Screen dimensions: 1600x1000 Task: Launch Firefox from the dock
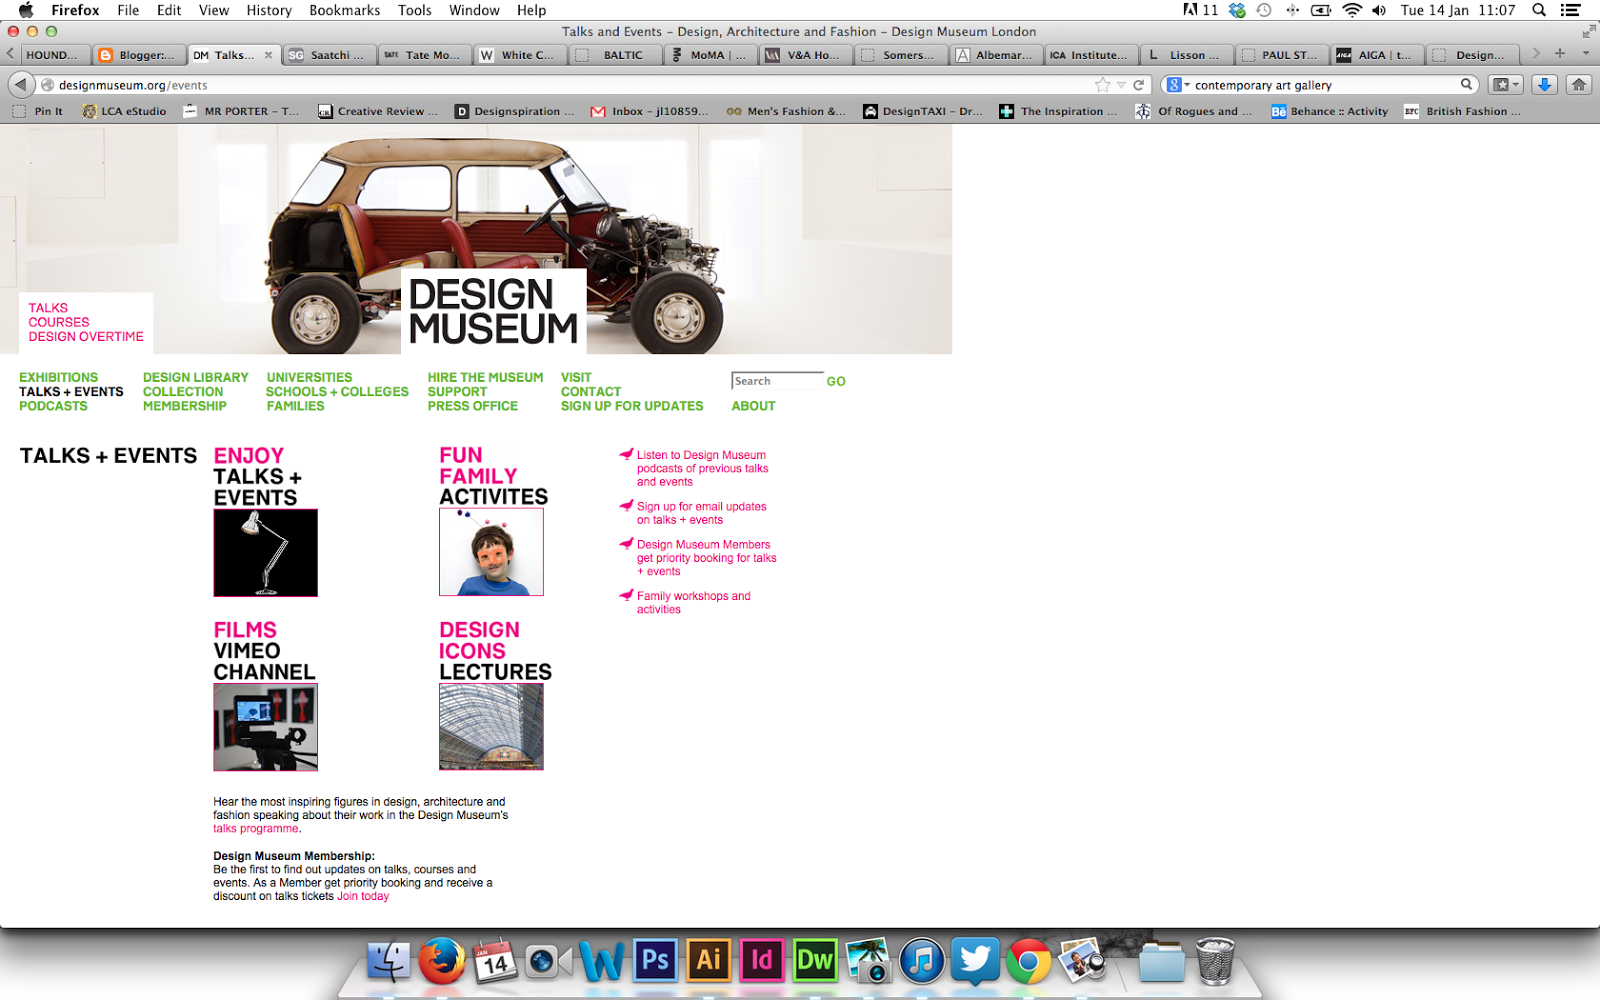(x=441, y=962)
